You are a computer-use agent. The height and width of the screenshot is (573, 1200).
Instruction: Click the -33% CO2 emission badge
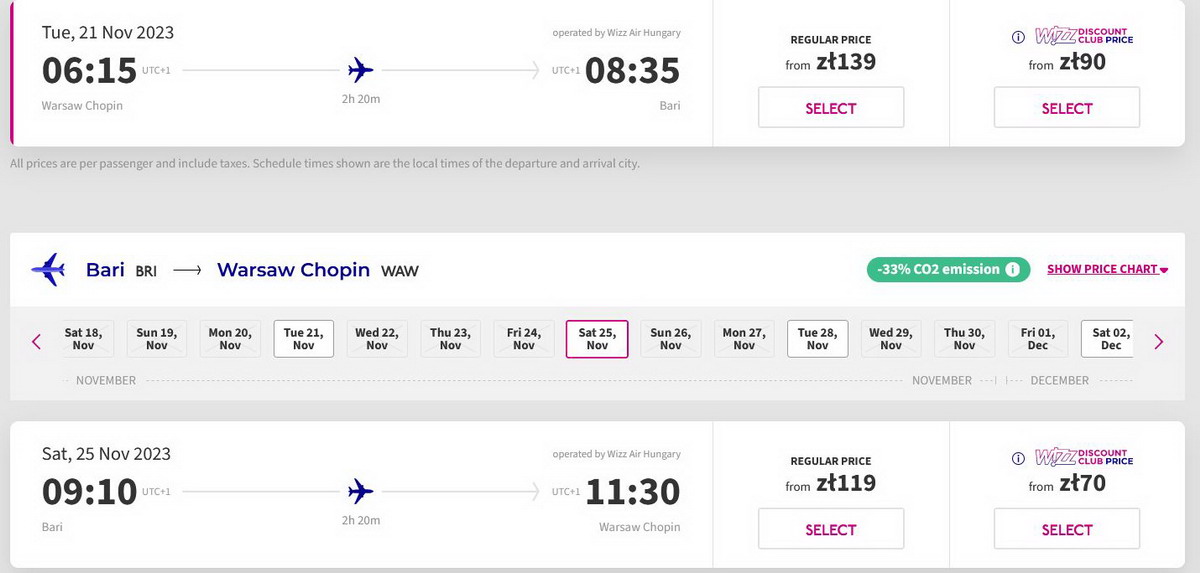pyautogui.click(x=948, y=269)
